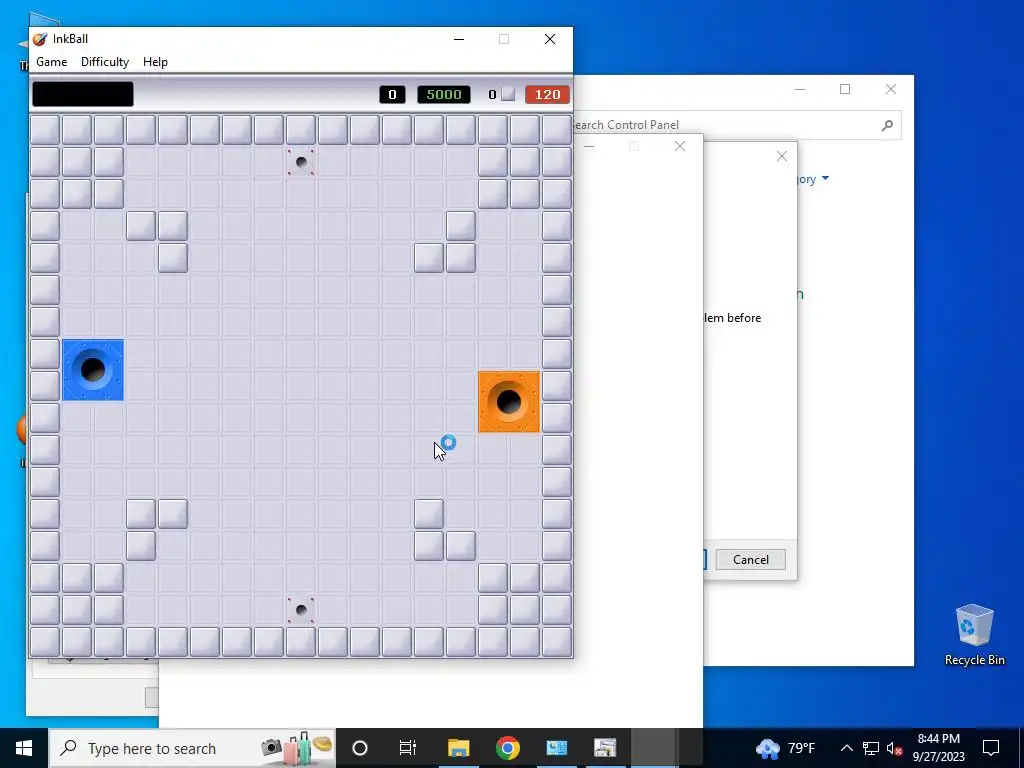Open the Game menu in InkBall

52,62
